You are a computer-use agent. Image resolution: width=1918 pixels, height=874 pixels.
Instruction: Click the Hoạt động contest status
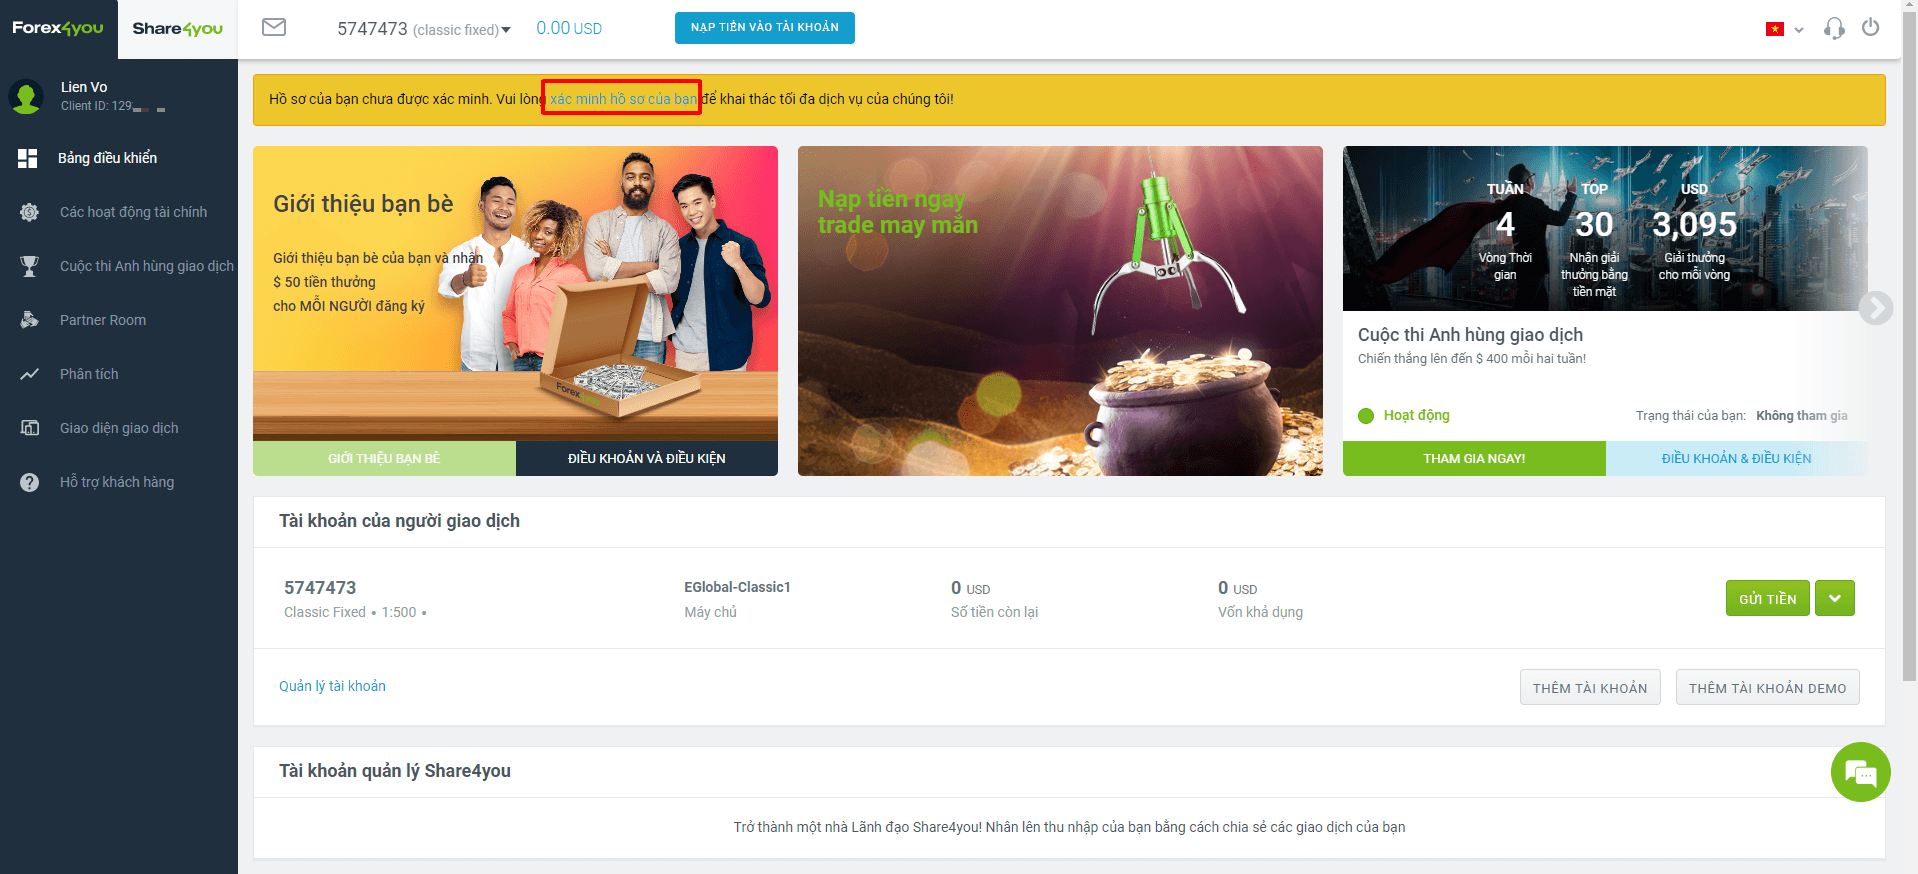(x=1404, y=415)
